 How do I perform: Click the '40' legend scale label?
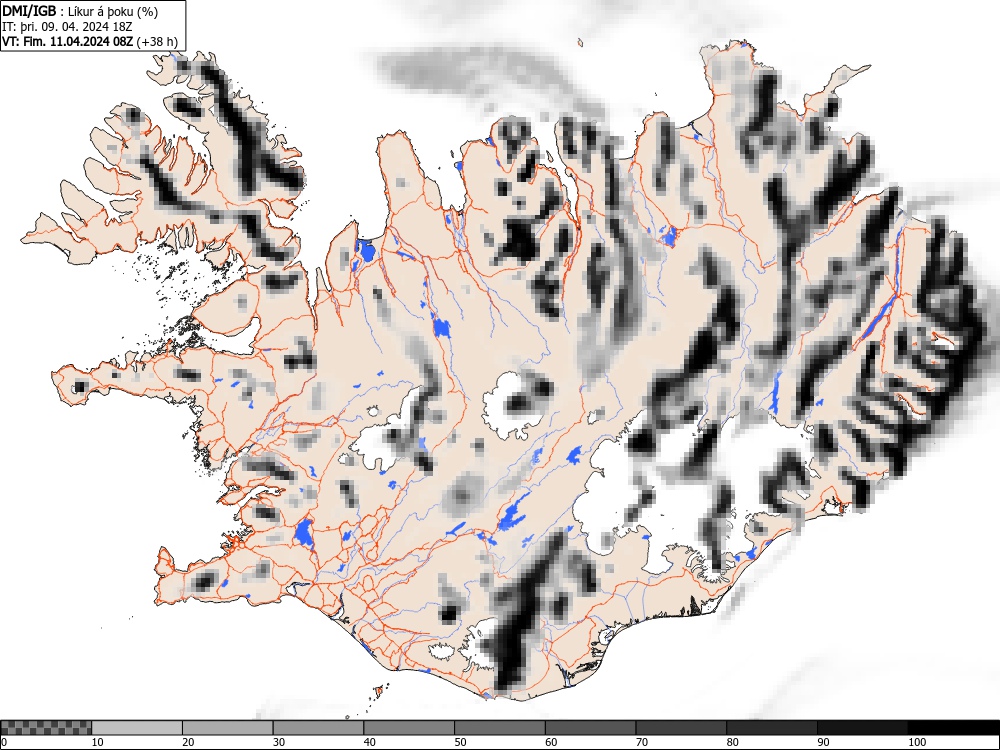pyautogui.click(x=369, y=742)
